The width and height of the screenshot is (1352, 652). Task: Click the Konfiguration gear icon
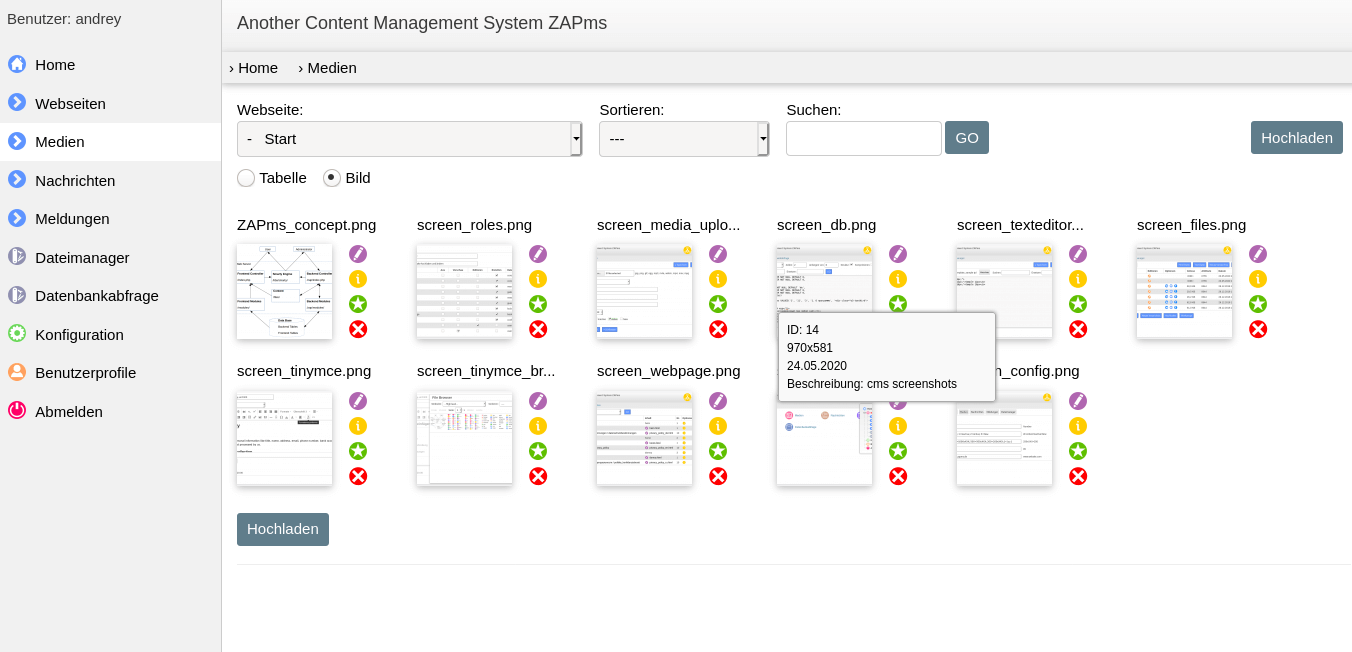coord(17,333)
